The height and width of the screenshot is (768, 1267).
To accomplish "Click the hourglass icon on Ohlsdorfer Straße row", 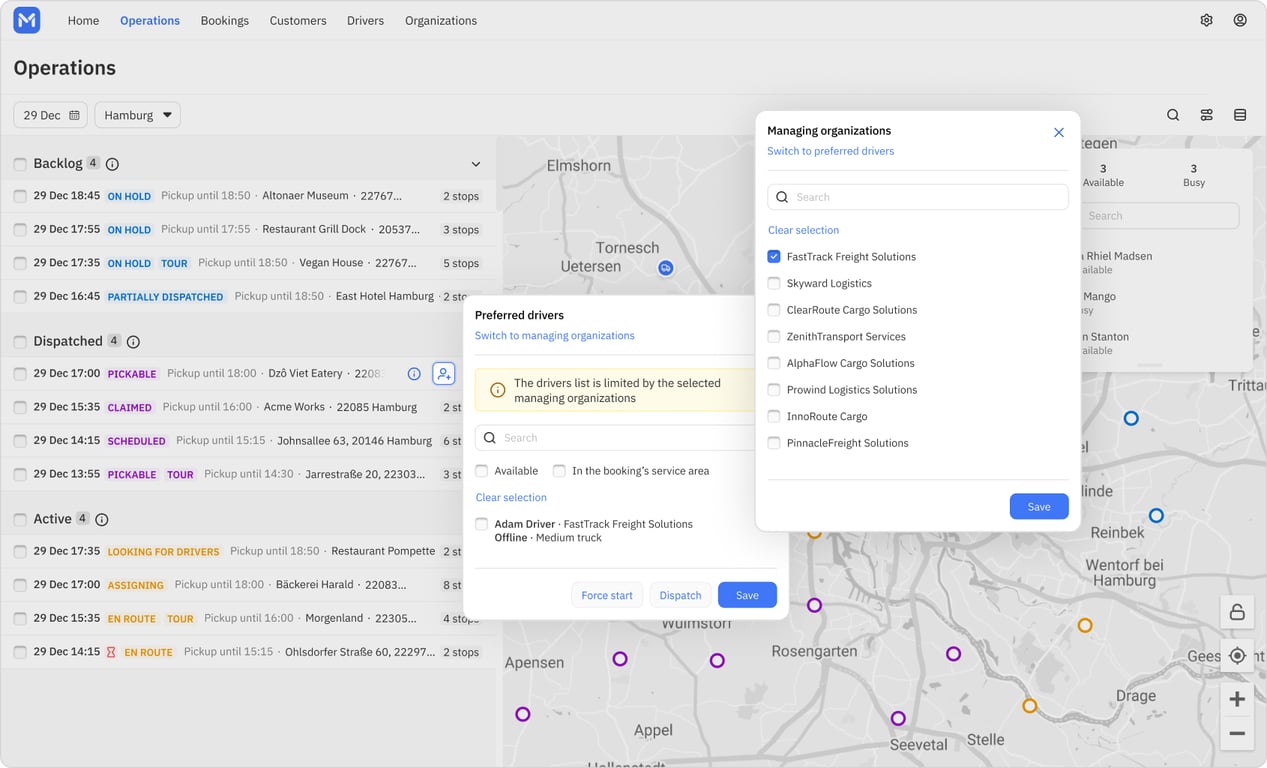I will pyautogui.click(x=111, y=652).
